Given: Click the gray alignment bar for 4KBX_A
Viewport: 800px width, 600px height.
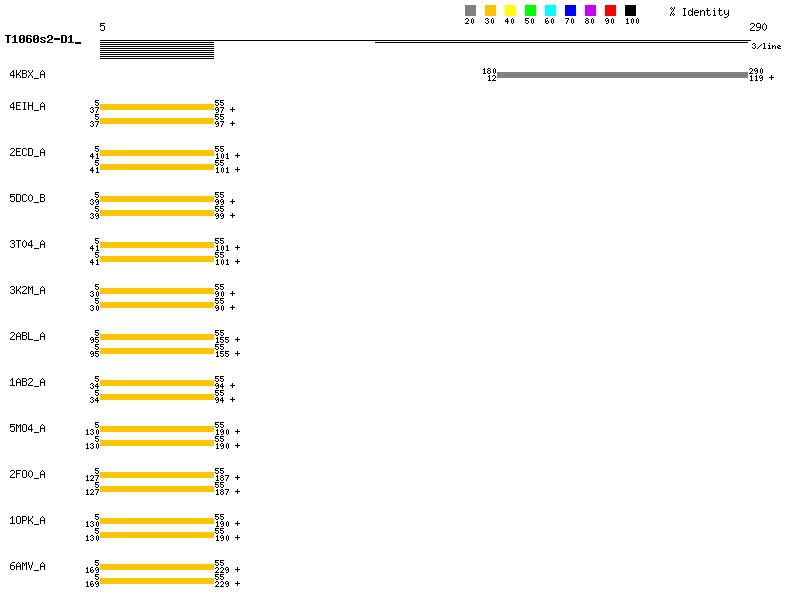Looking at the screenshot, I should click(x=621, y=75).
